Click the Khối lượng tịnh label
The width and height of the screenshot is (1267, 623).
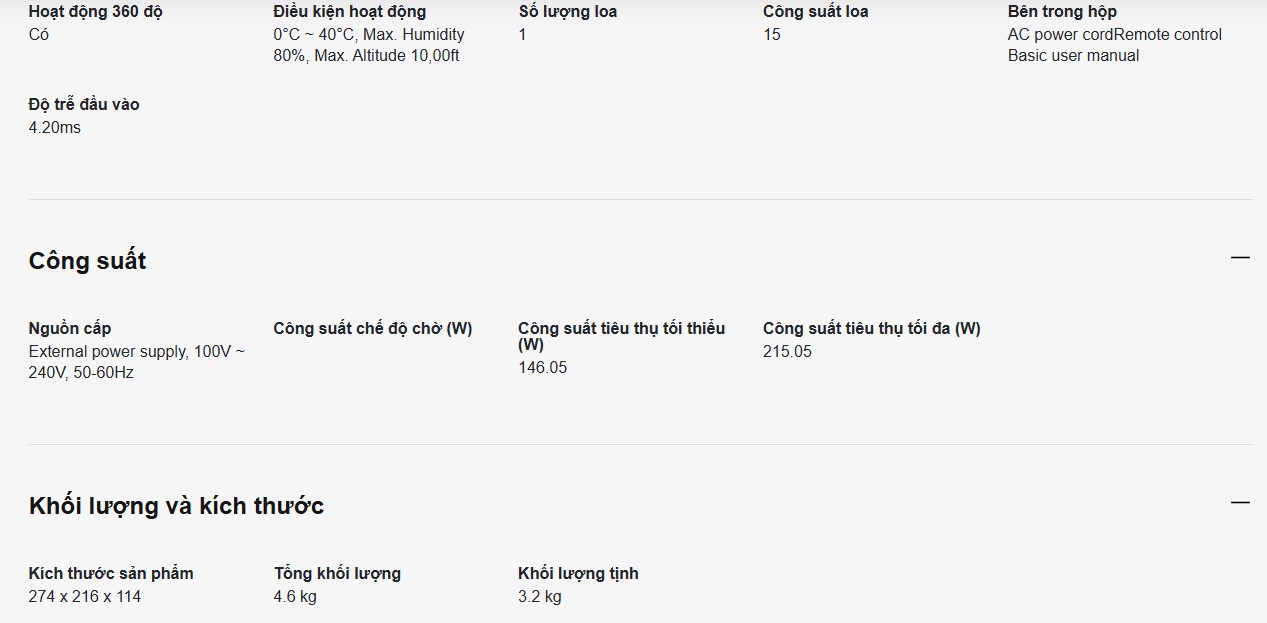click(578, 573)
